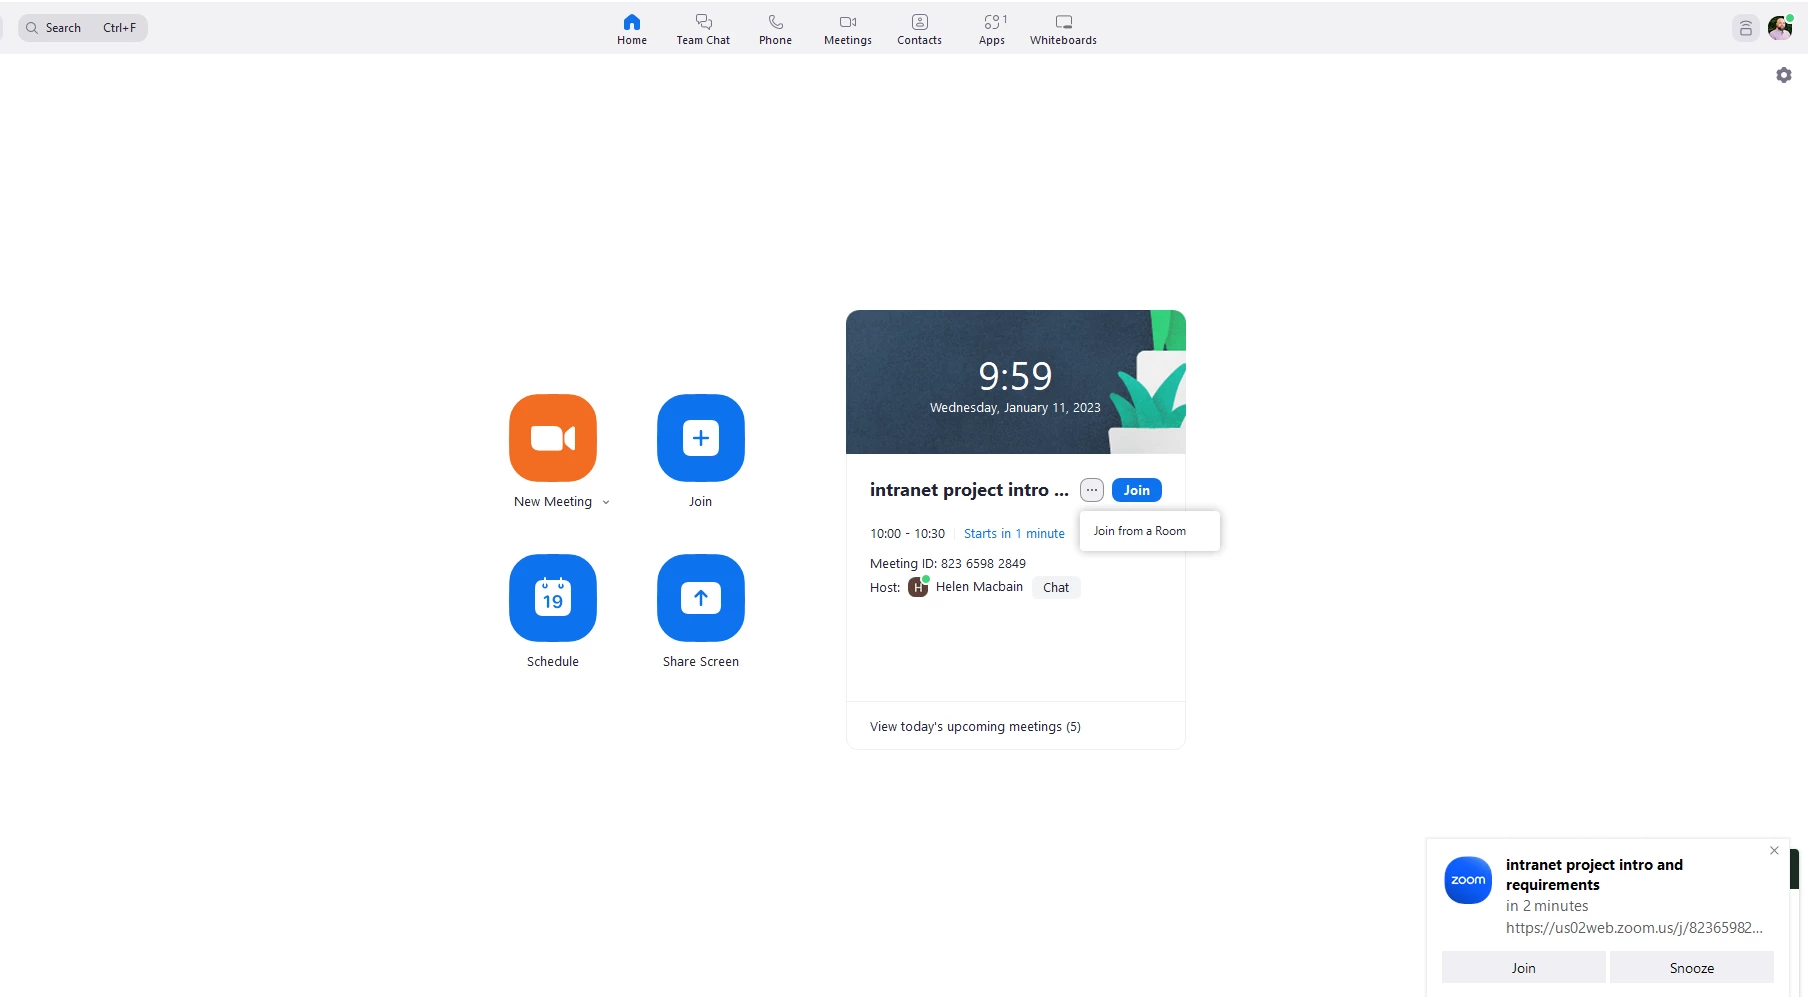Open meeting more options ellipsis button
This screenshot has height=997, width=1808.
1092,490
